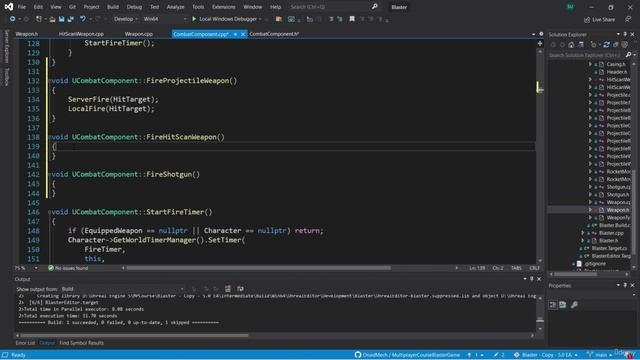This screenshot has height=360, width=640.
Task: Start Local Windows Debugger play button
Action: point(194,19)
